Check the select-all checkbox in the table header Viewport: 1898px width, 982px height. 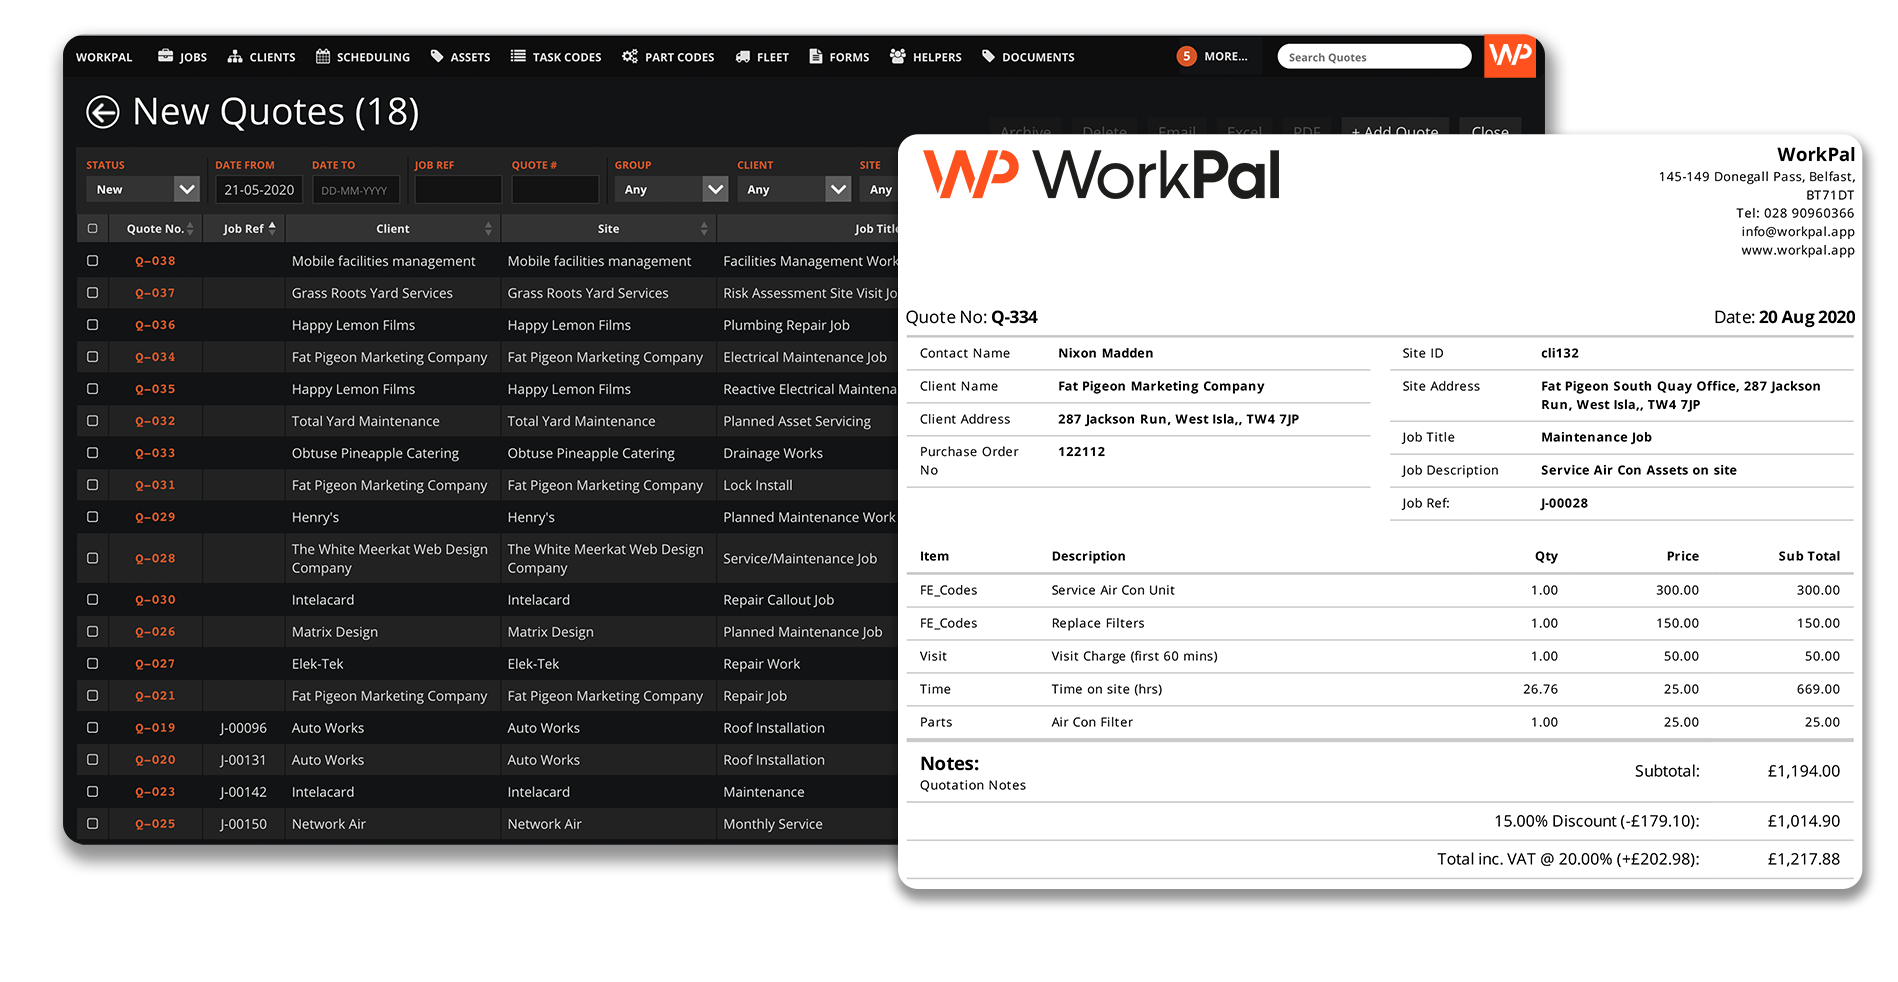(92, 228)
